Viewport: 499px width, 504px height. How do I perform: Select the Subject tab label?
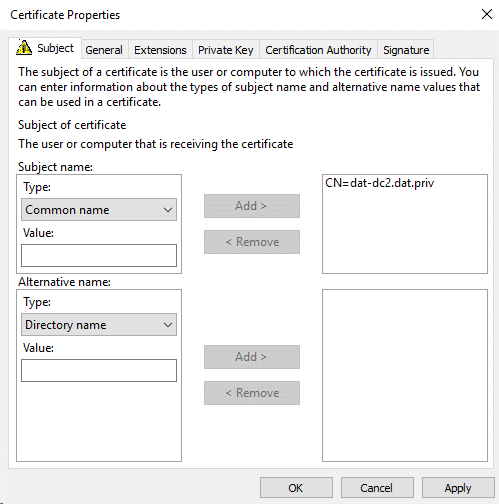(x=55, y=48)
